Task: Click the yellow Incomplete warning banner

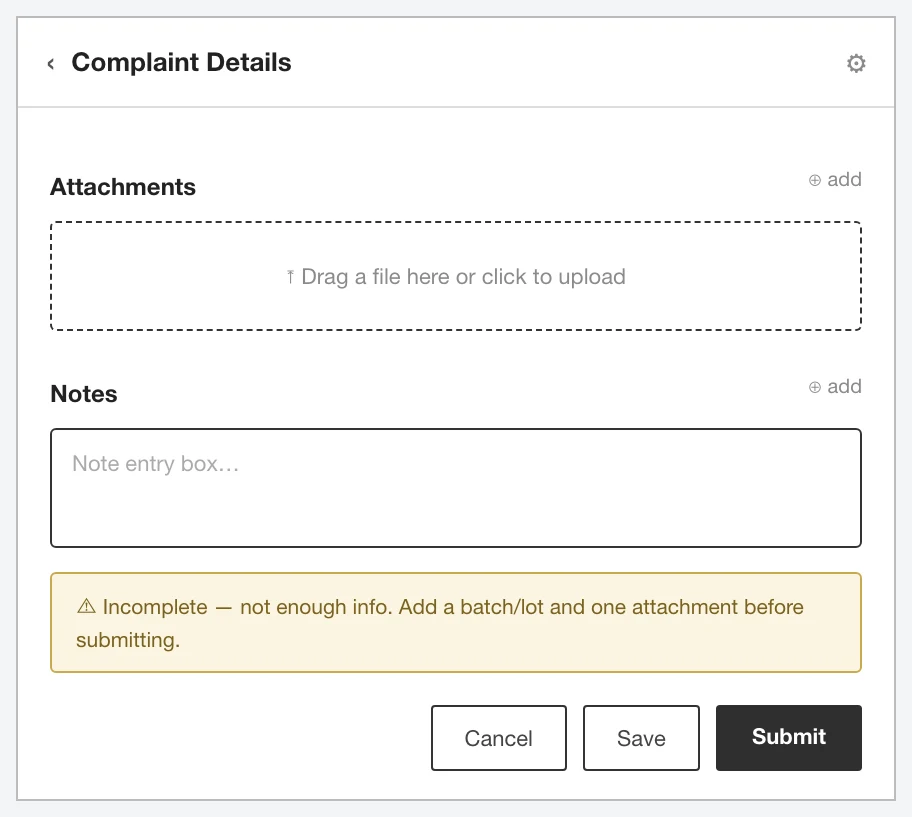Action: pos(456,623)
